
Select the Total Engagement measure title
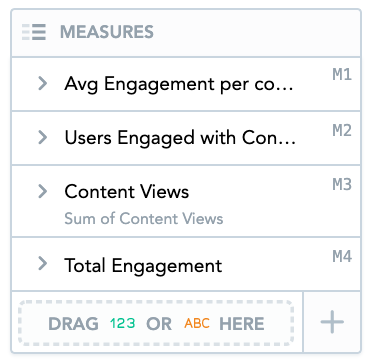tap(143, 266)
